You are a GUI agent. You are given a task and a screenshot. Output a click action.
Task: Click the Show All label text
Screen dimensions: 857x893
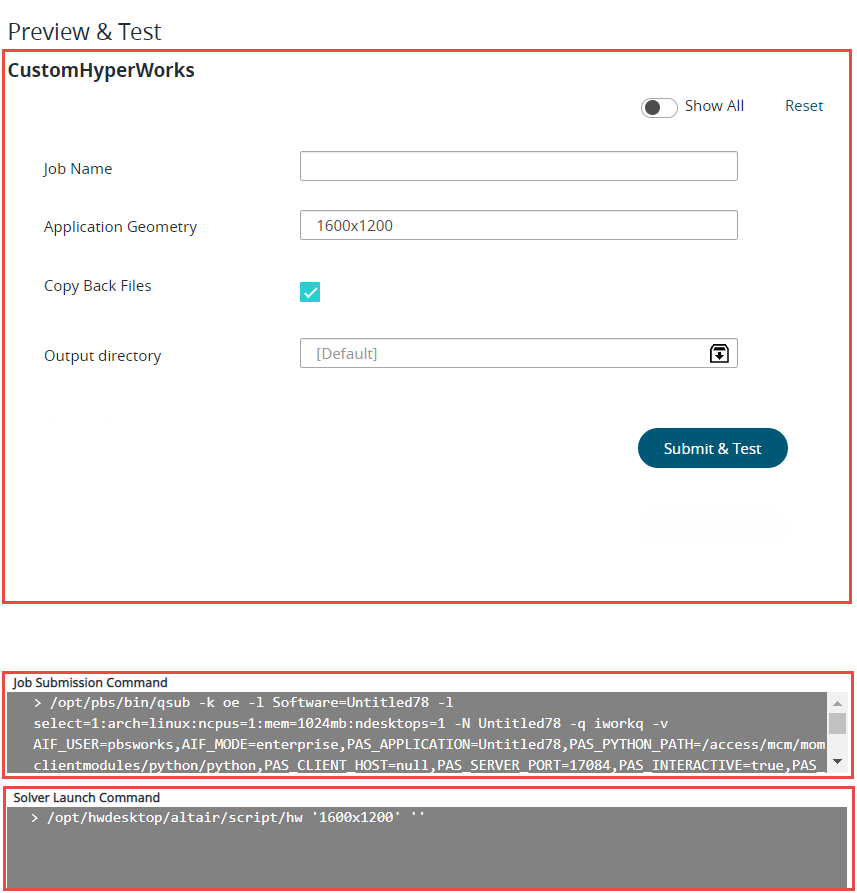coord(714,106)
